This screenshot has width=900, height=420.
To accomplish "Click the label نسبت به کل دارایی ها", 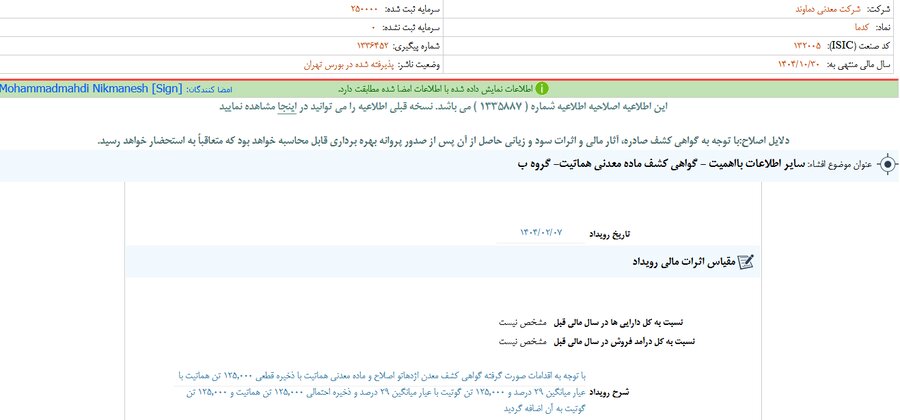I will pyautogui.click(x=618, y=322).
